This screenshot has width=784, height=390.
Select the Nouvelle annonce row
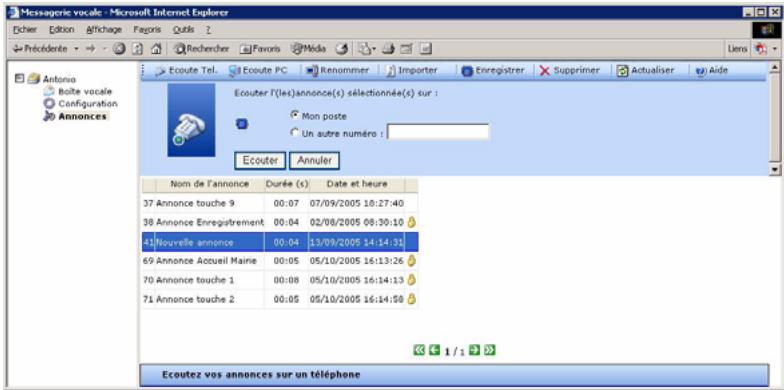tap(280, 242)
